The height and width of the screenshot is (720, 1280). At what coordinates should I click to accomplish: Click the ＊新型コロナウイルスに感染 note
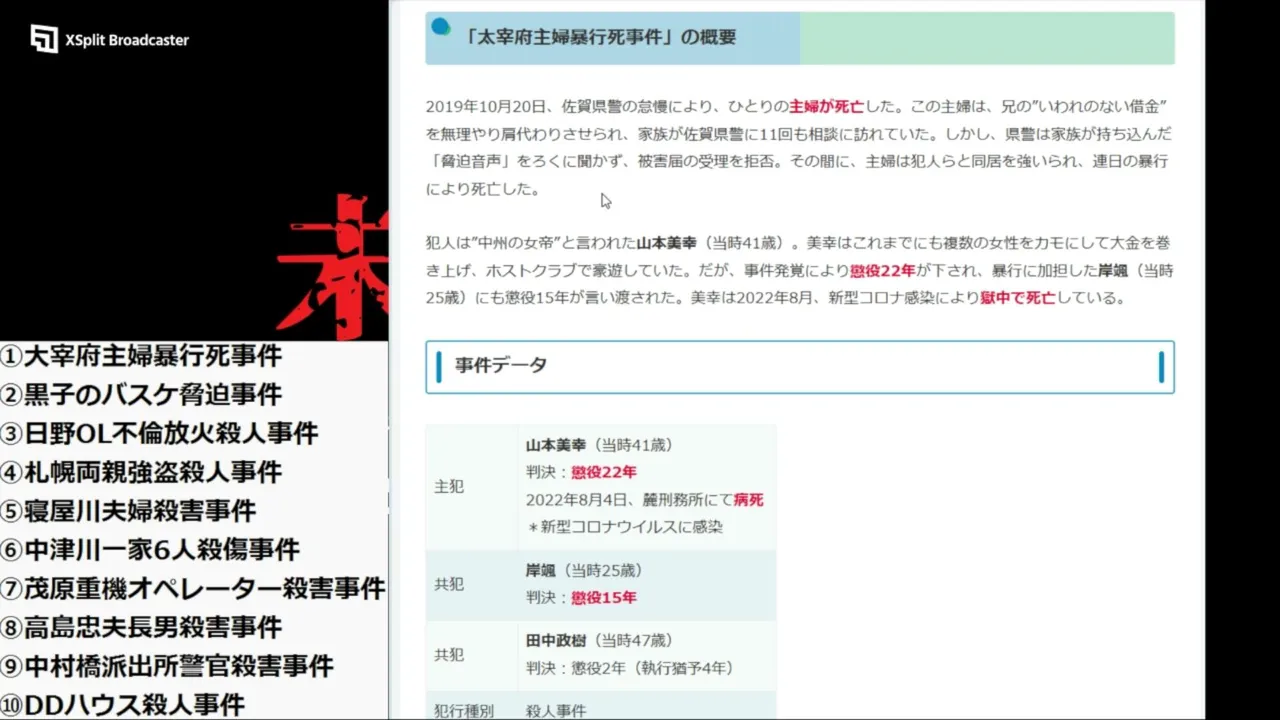[624, 526]
